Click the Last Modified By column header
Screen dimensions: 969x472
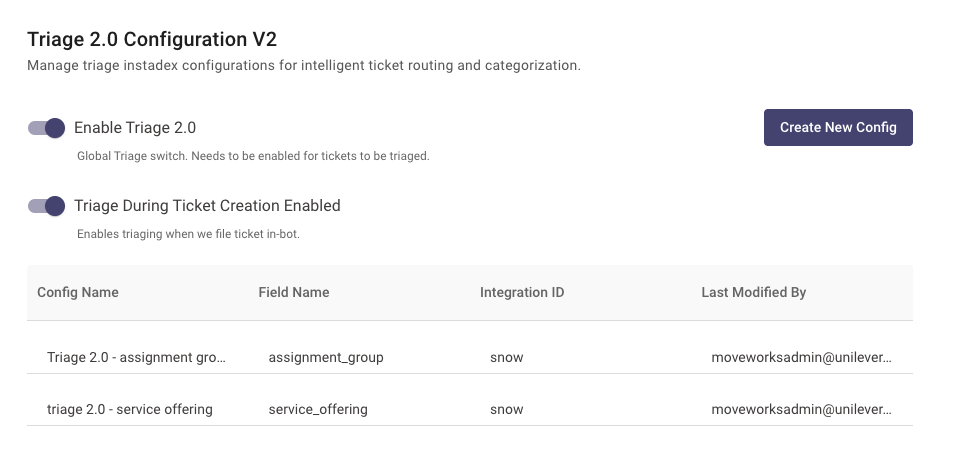pyautogui.click(x=753, y=292)
